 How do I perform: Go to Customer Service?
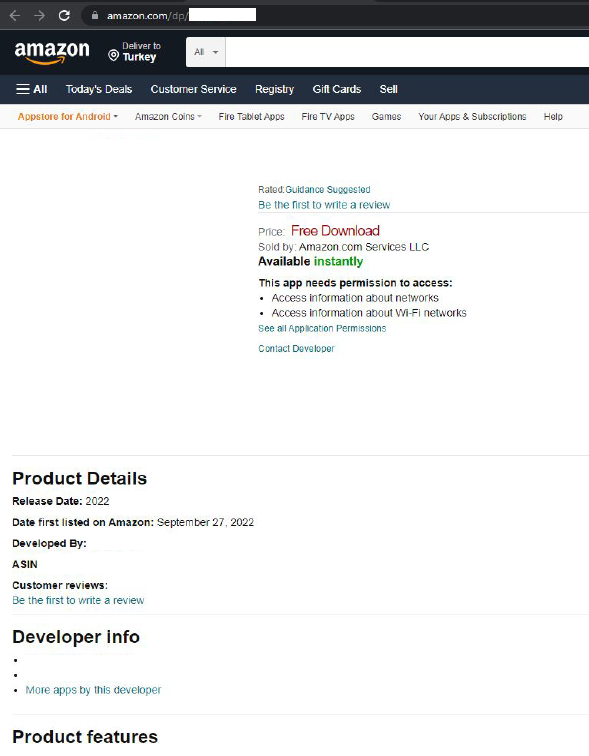(193, 89)
